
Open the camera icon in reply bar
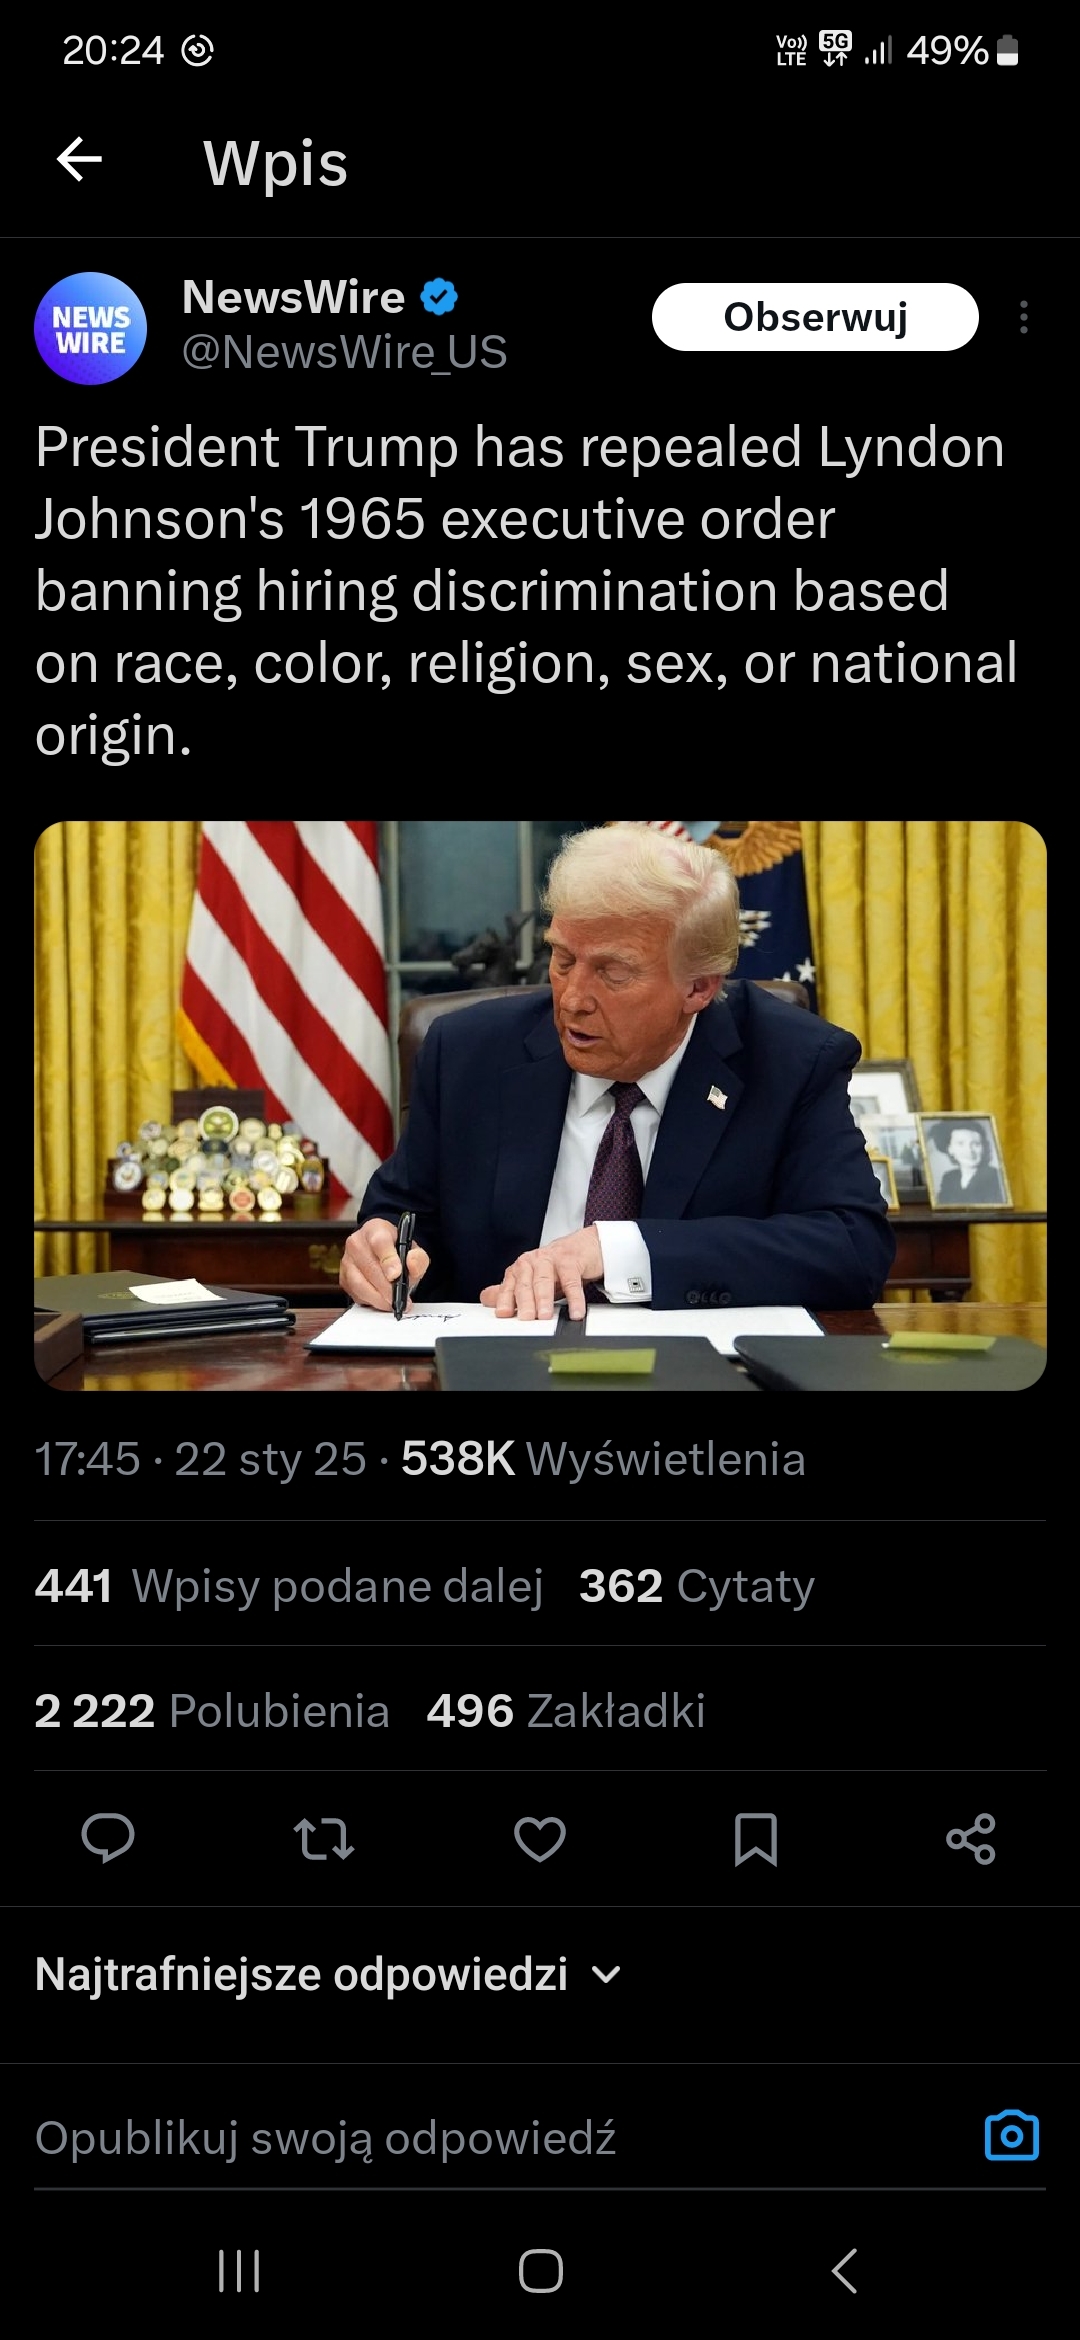(1012, 2136)
